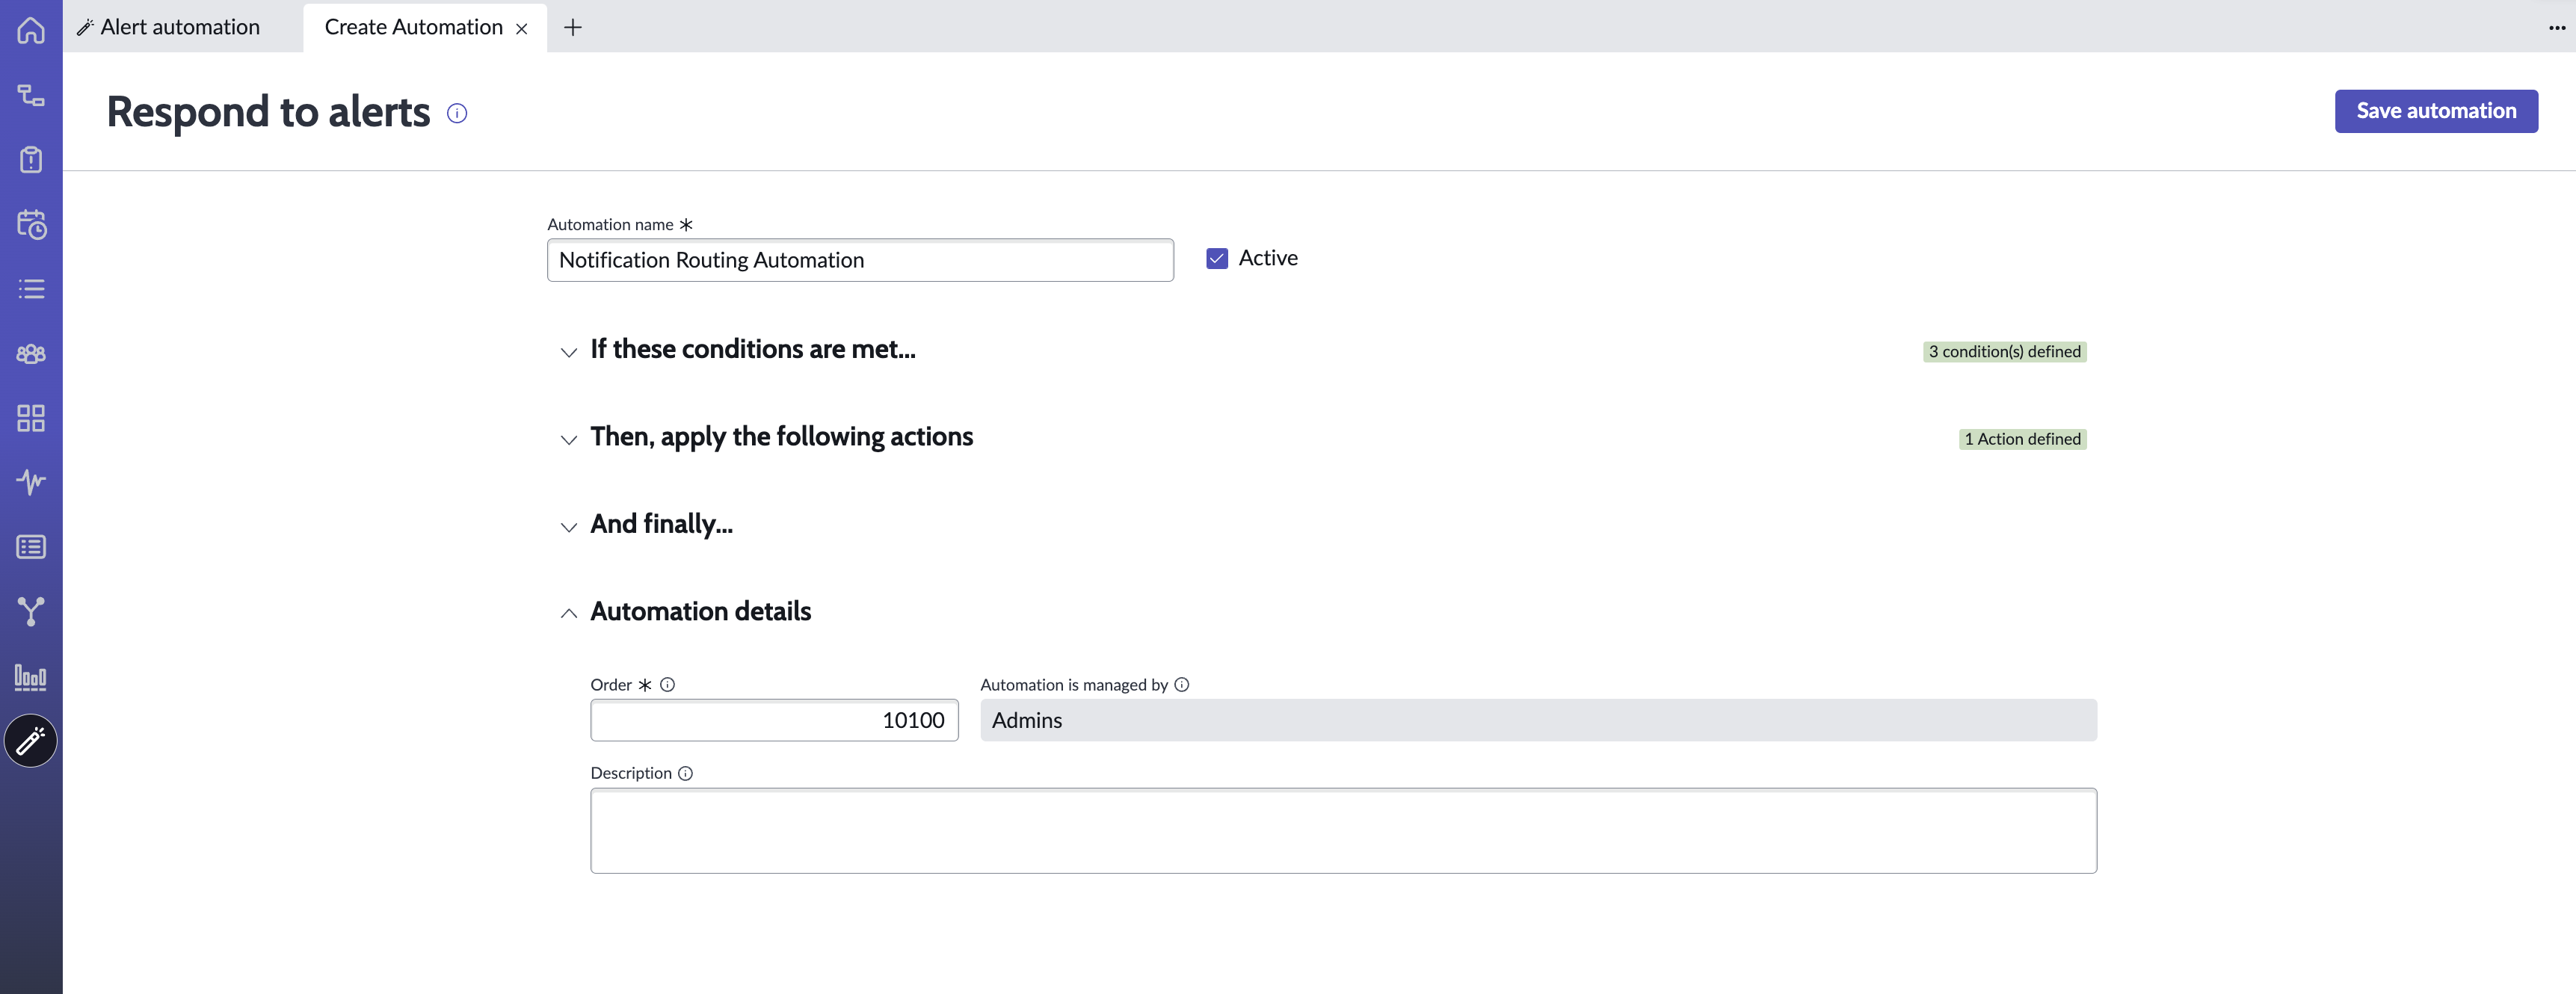Add a new tab with plus icon
The height and width of the screenshot is (994, 2576).
[573, 27]
